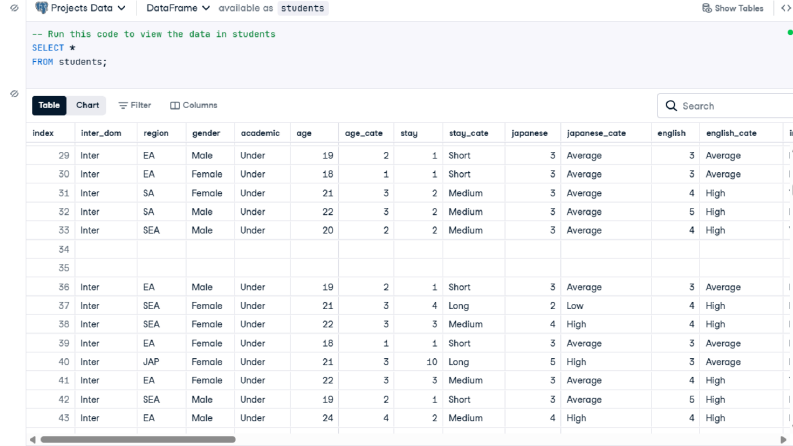
Task: Click the PostgreSQL Projects Data icon
Action: (x=41, y=8)
